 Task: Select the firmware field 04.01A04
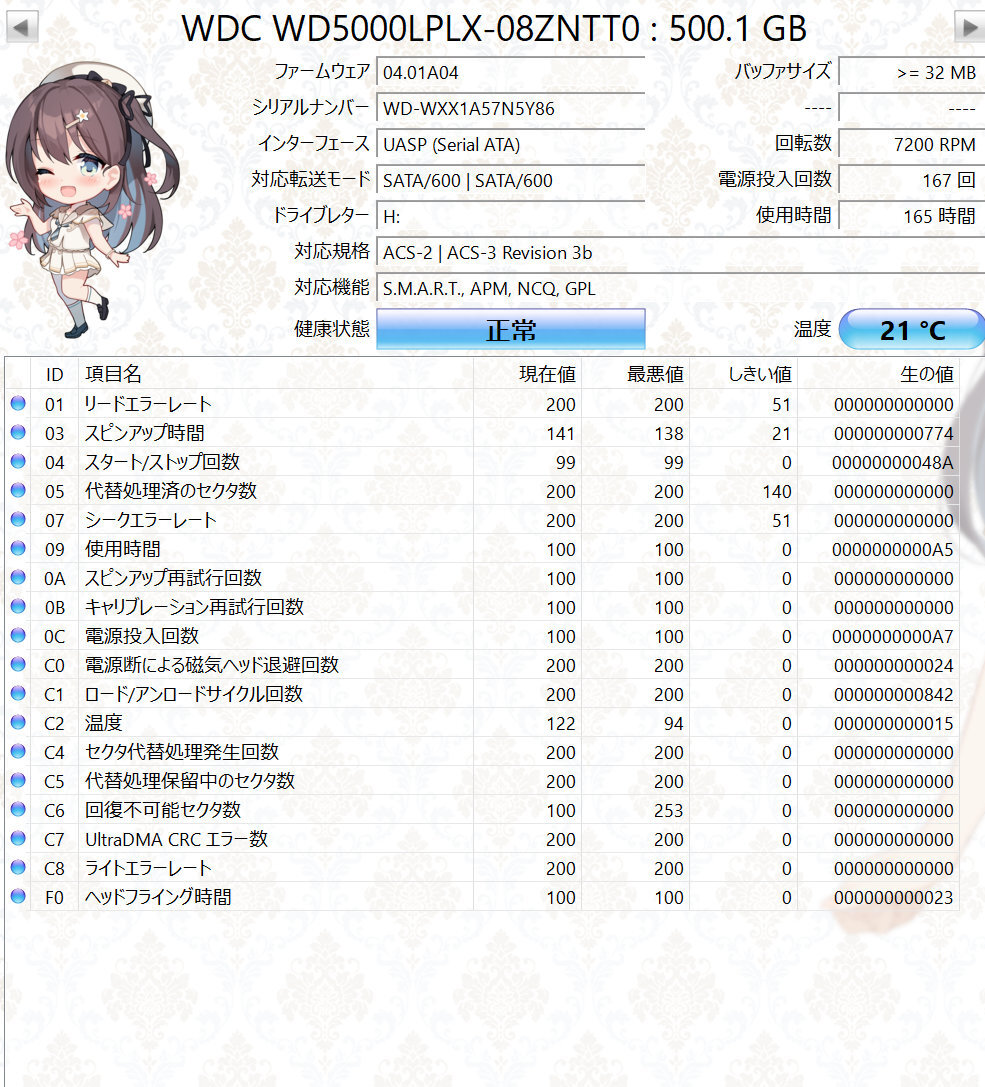point(511,72)
